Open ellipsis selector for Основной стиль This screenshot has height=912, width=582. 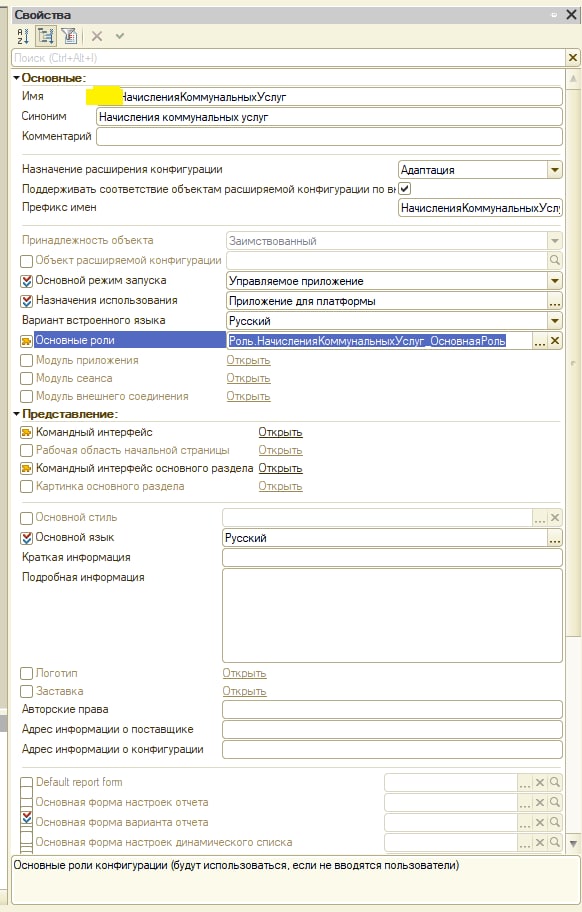(540, 518)
